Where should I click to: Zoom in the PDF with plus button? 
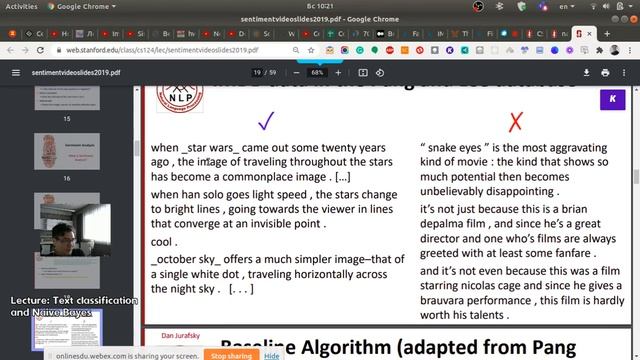[x=338, y=73]
